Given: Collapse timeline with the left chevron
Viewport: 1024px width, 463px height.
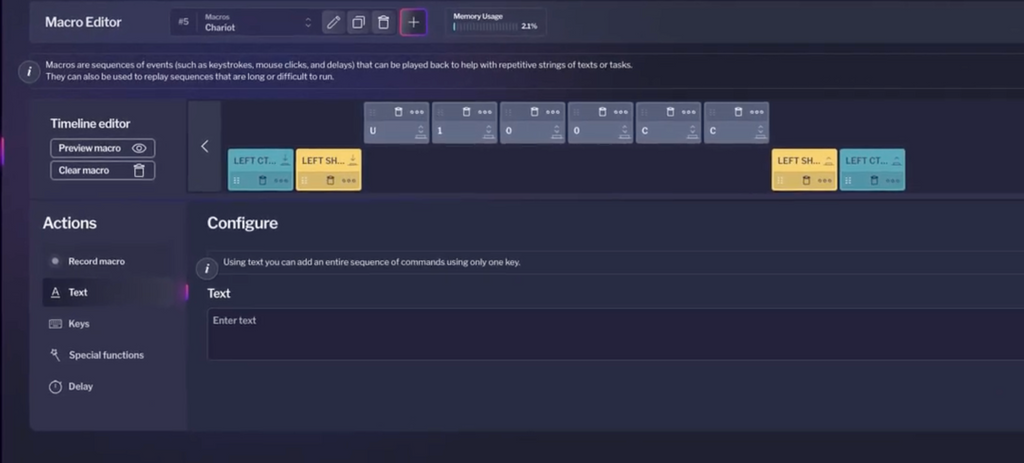Looking at the screenshot, I should click(204, 146).
